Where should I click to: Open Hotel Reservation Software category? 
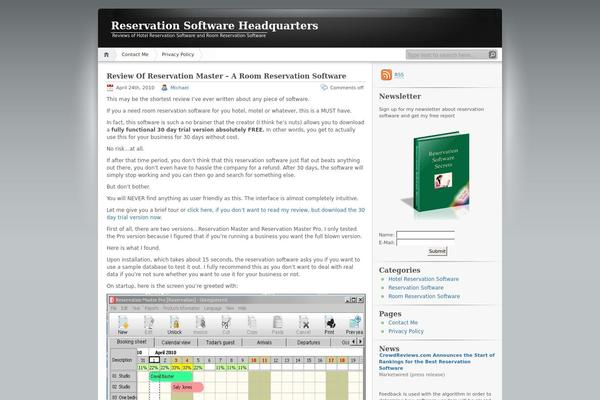(x=424, y=279)
